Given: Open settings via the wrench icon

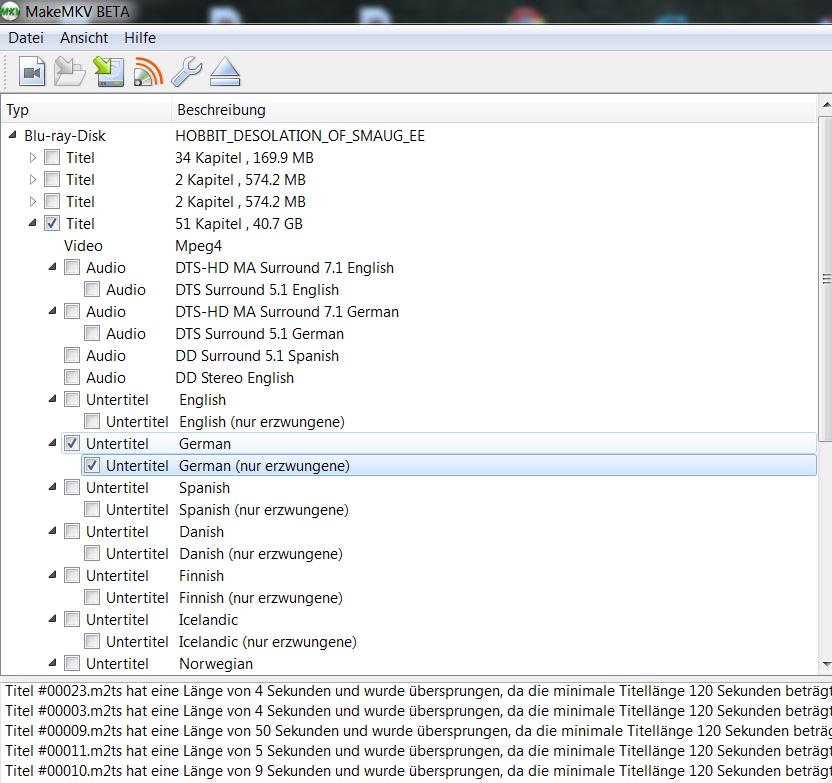Looking at the screenshot, I should [x=186, y=72].
